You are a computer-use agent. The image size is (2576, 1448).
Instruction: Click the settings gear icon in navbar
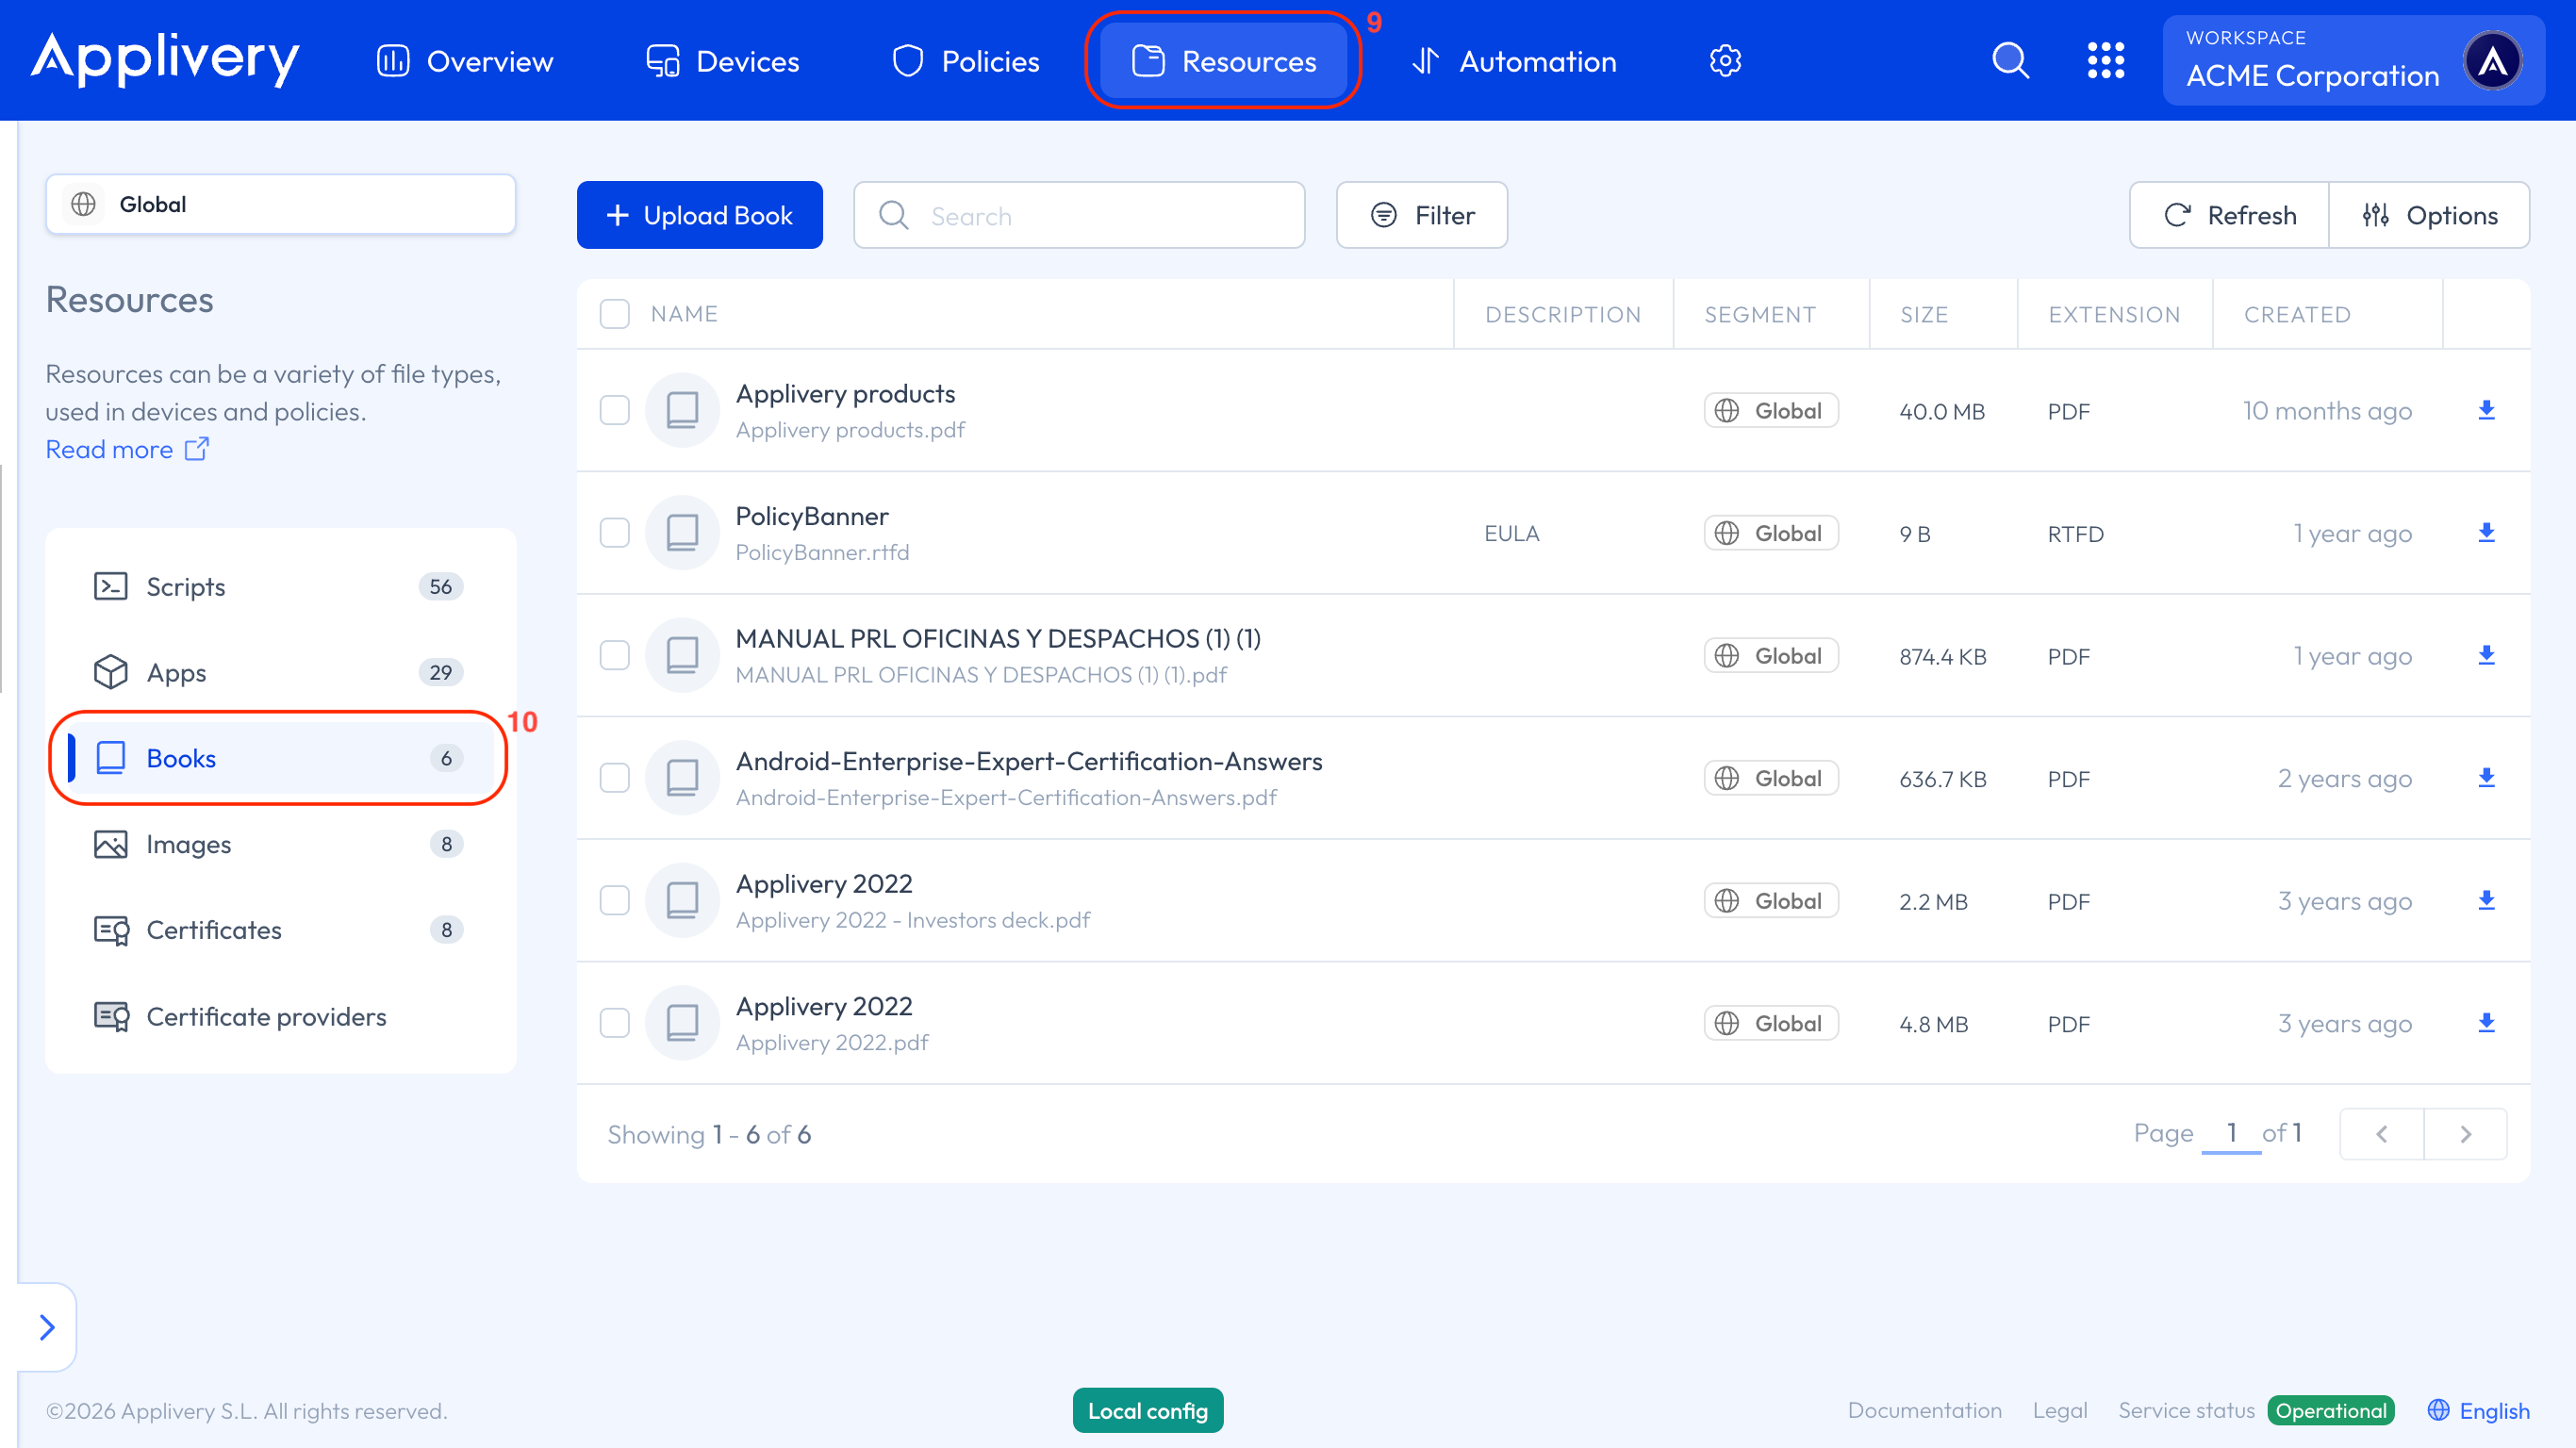click(x=1725, y=61)
